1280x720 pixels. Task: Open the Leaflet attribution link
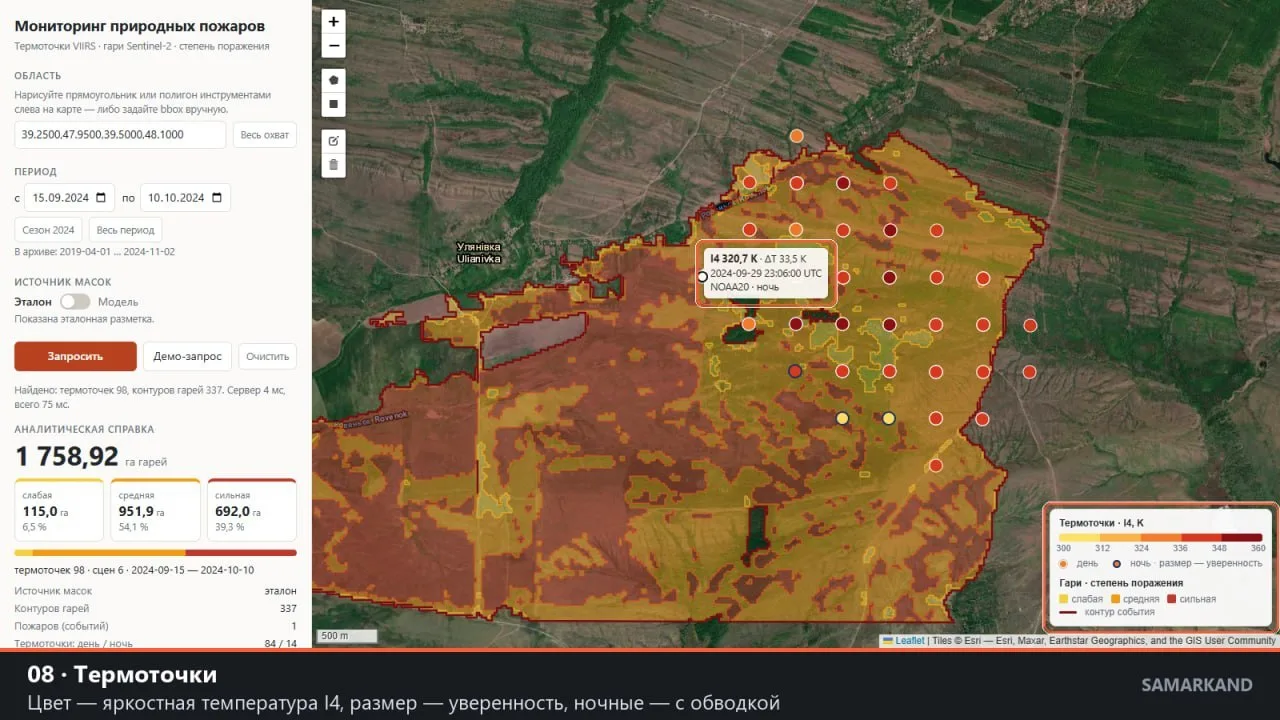click(909, 641)
